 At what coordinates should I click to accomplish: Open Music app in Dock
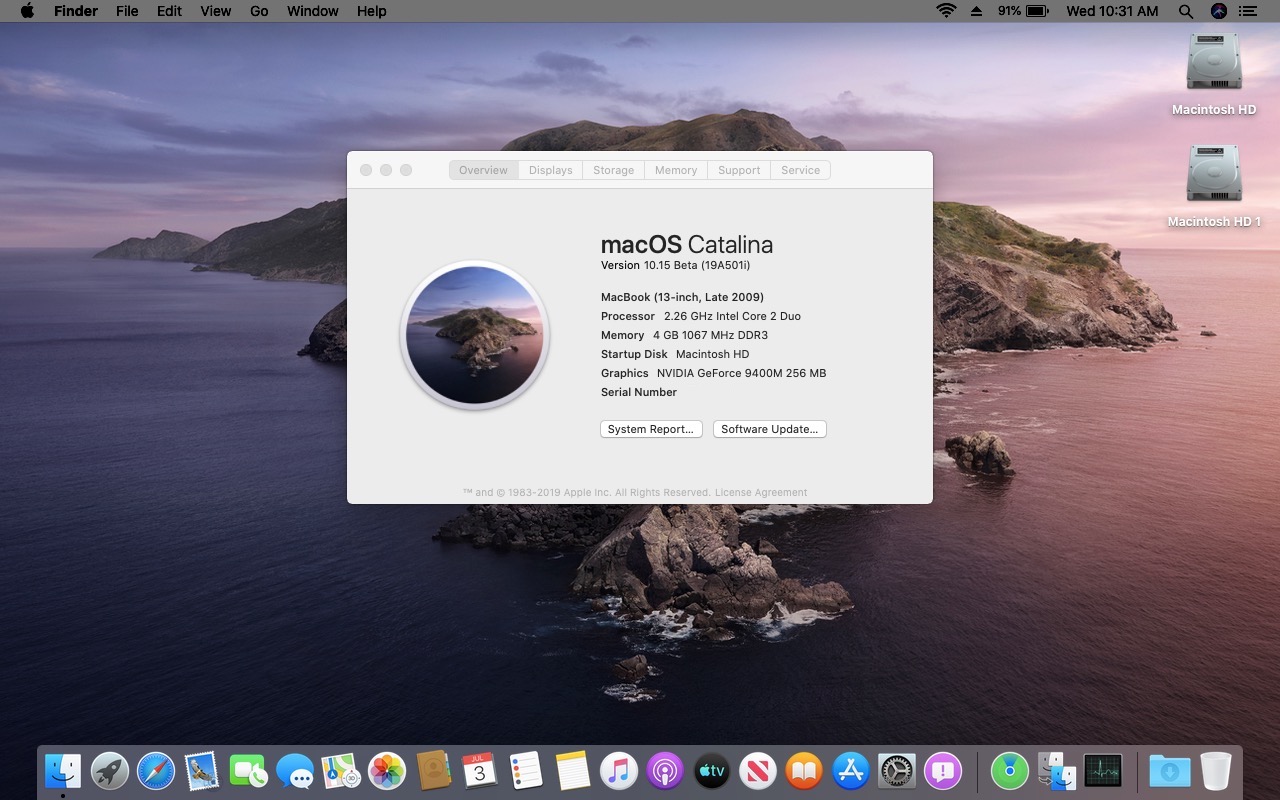pos(619,771)
